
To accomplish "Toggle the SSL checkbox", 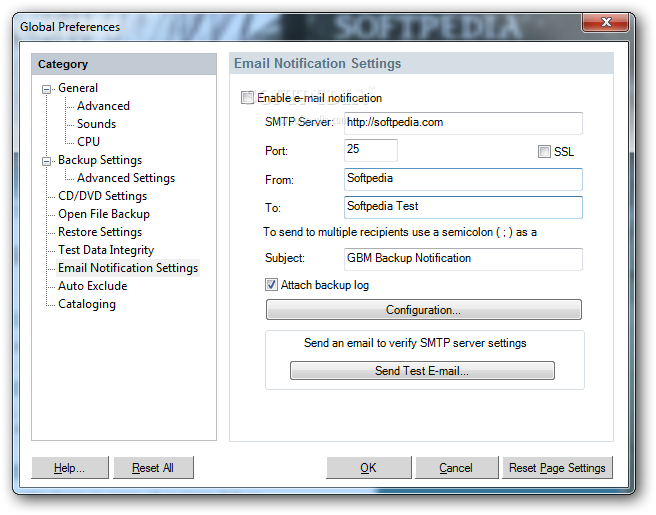I will [x=544, y=151].
